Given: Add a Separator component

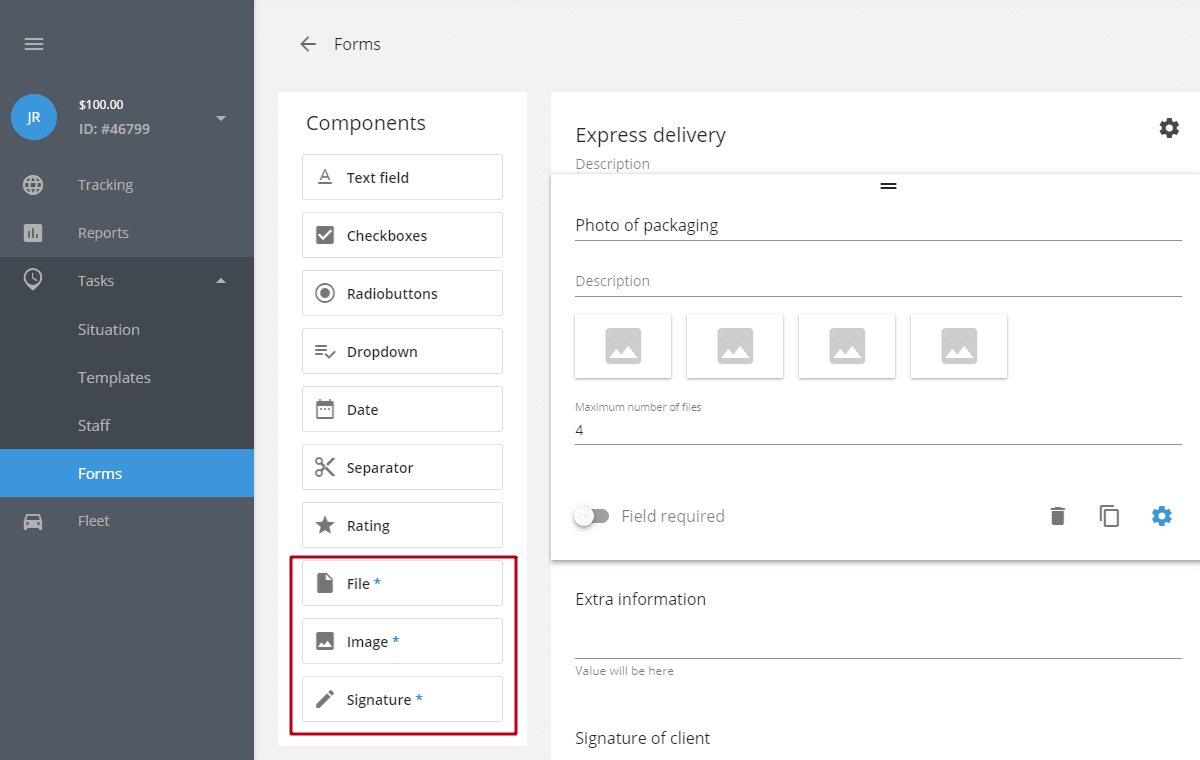Looking at the screenshot, I should click(402, 467).
